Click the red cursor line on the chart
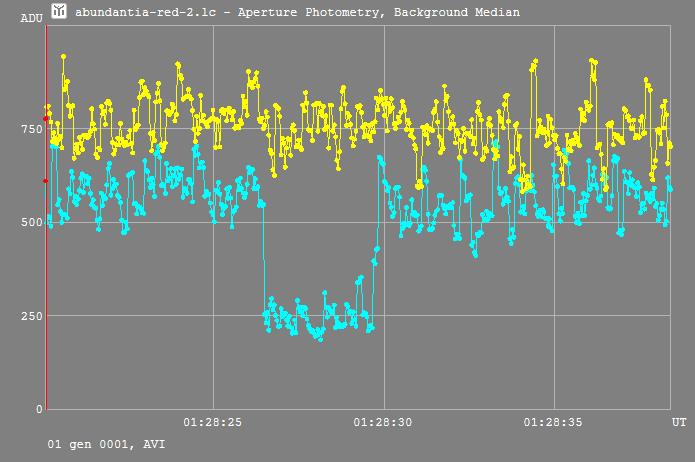Screen dimensions: 695x462 pos(46,217)
